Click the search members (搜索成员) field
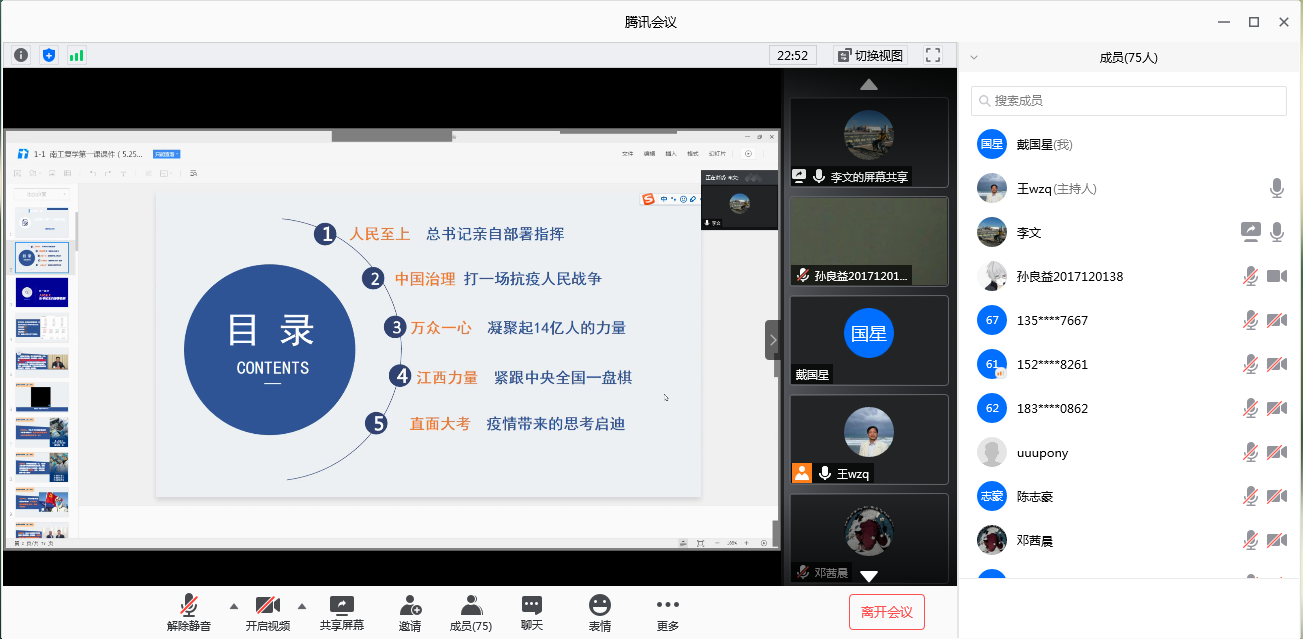 1128,101
